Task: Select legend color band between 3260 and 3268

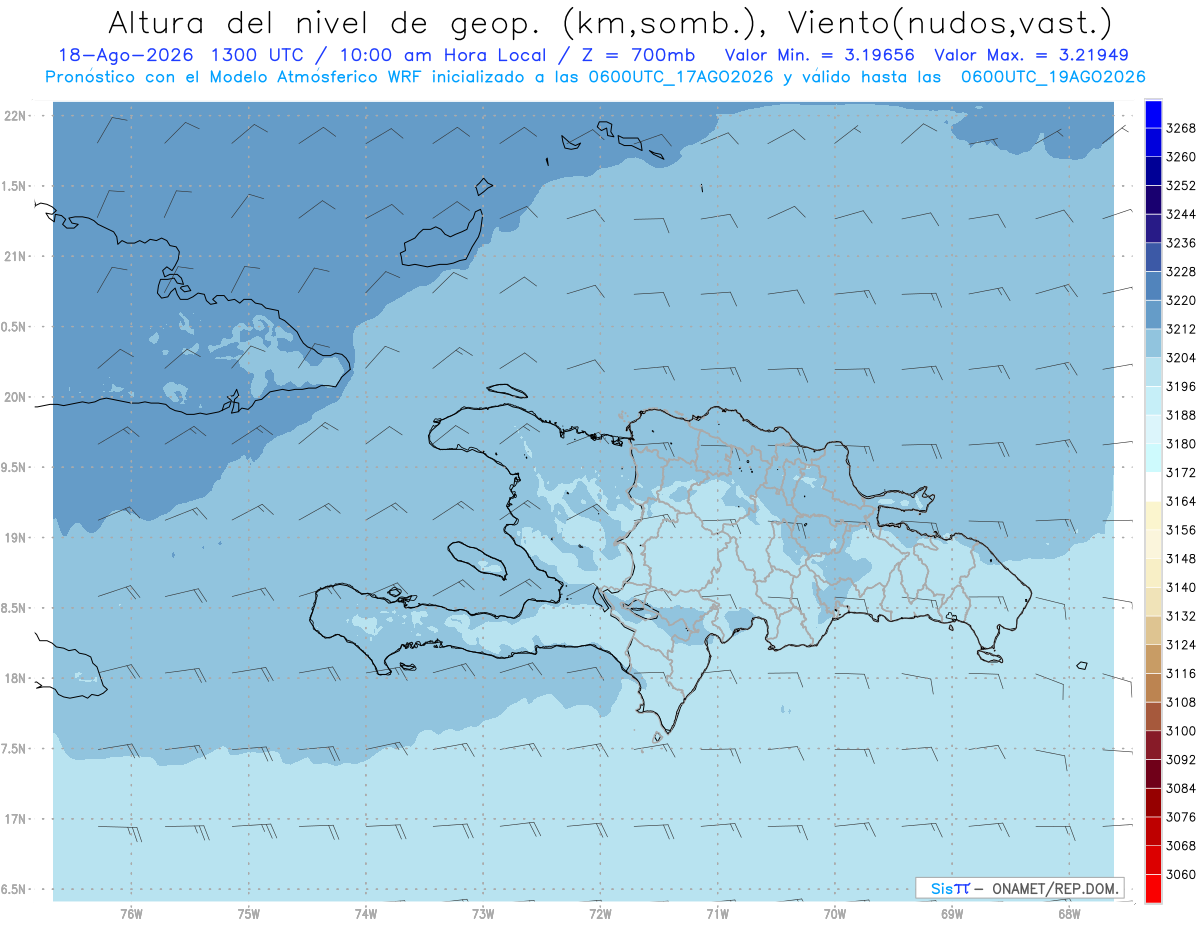Action: point(1153,143)
